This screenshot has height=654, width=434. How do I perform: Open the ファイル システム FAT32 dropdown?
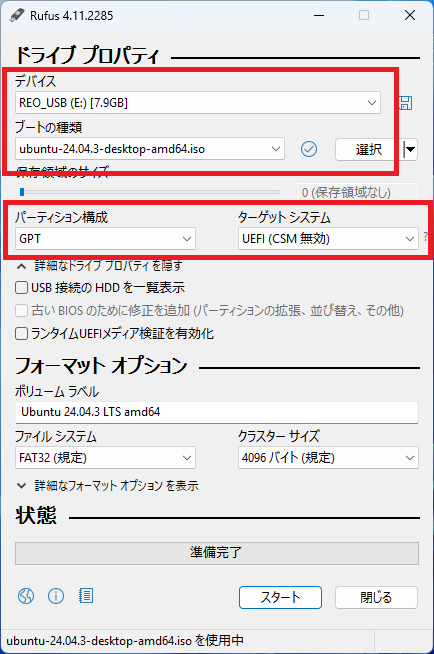point(105,458)
